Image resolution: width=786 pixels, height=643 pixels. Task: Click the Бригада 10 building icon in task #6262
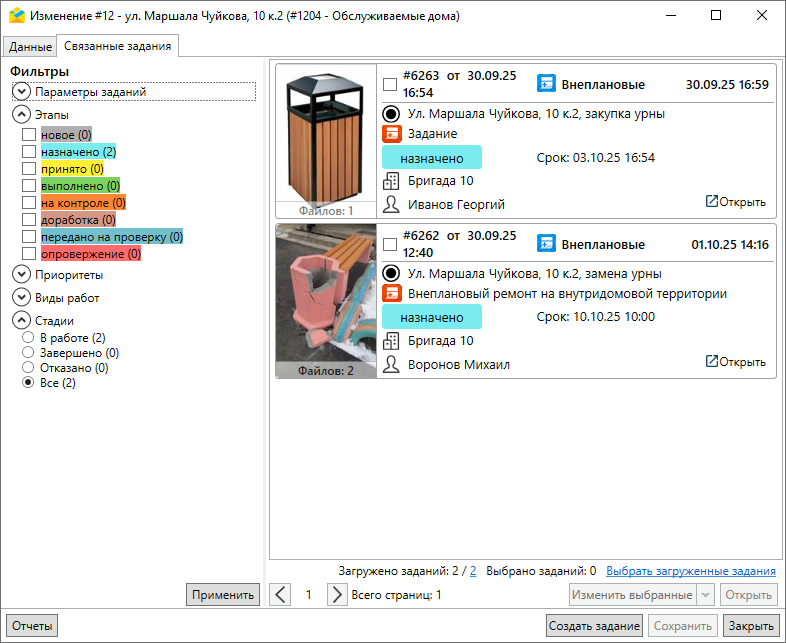tap(391, 341)
